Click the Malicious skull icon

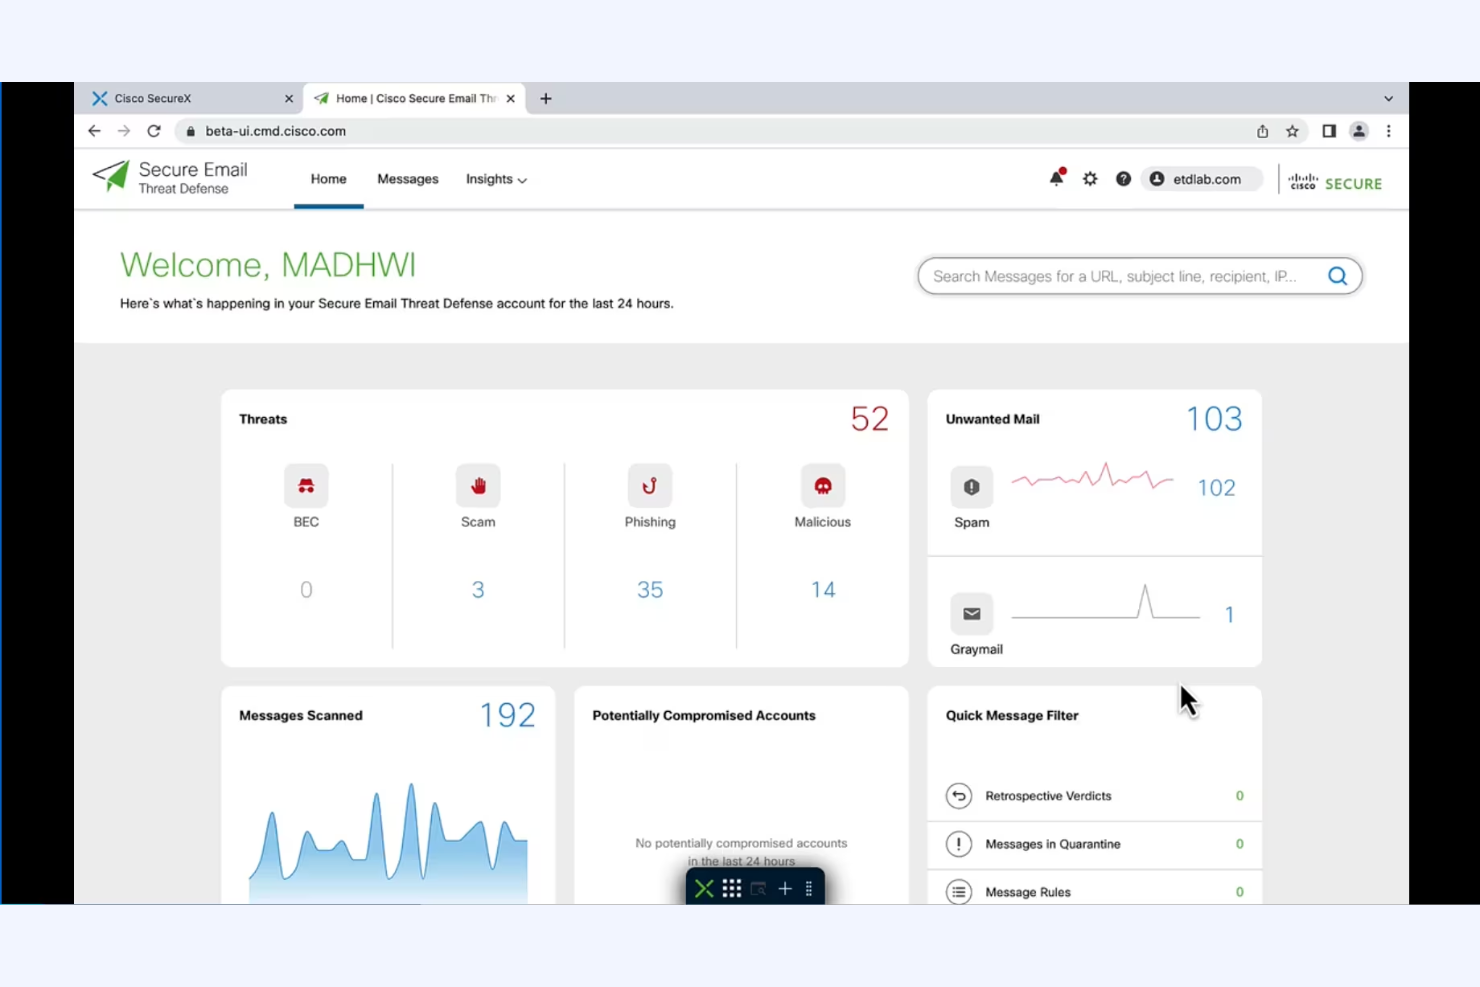click(x=823, y=486)
